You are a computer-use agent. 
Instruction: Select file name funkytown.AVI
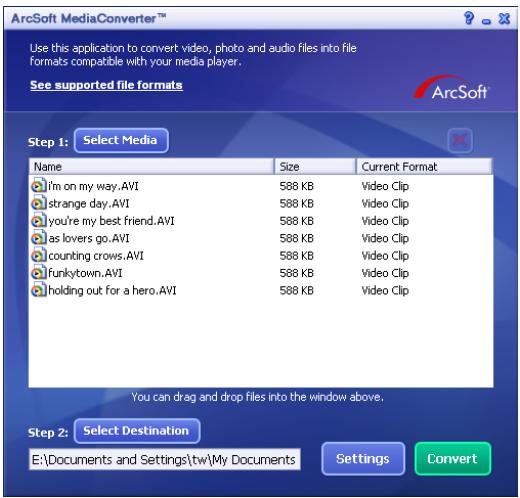pos(85,273)
